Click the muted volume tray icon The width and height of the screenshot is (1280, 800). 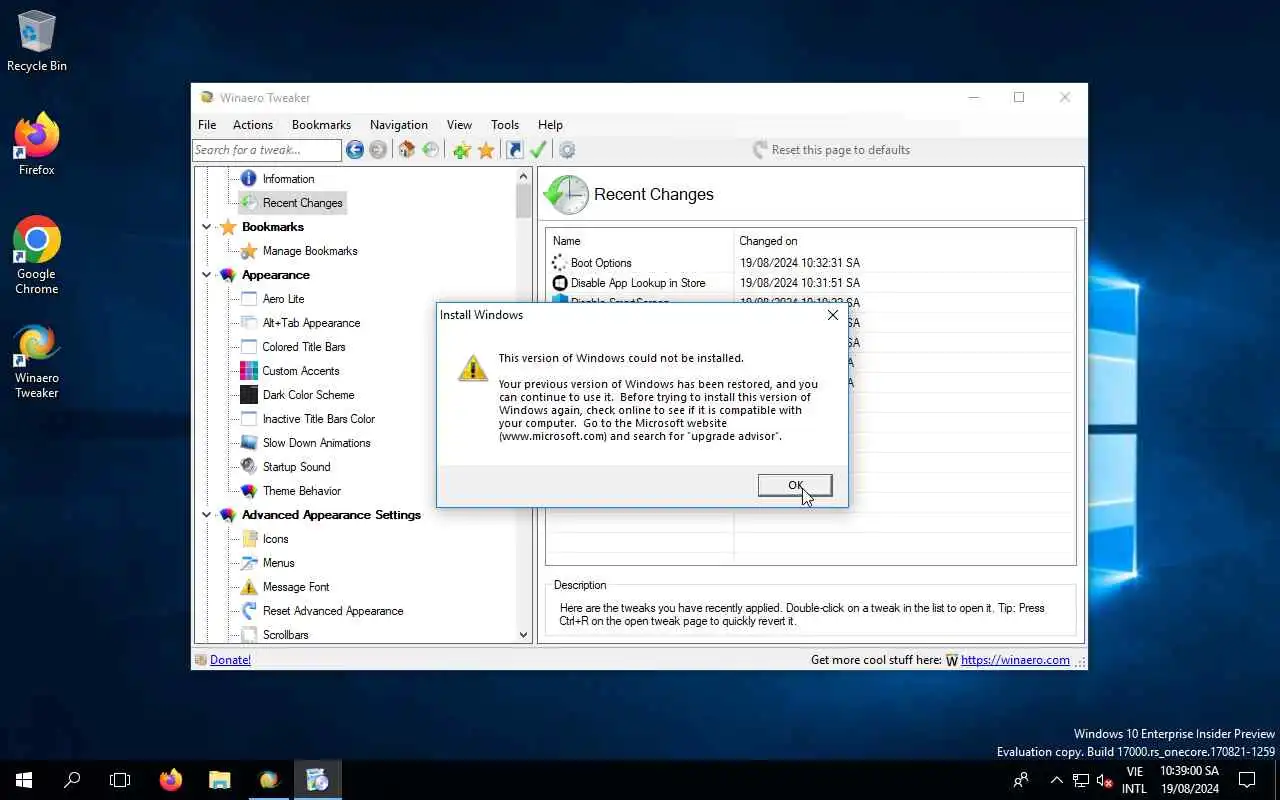(1105, 780)
